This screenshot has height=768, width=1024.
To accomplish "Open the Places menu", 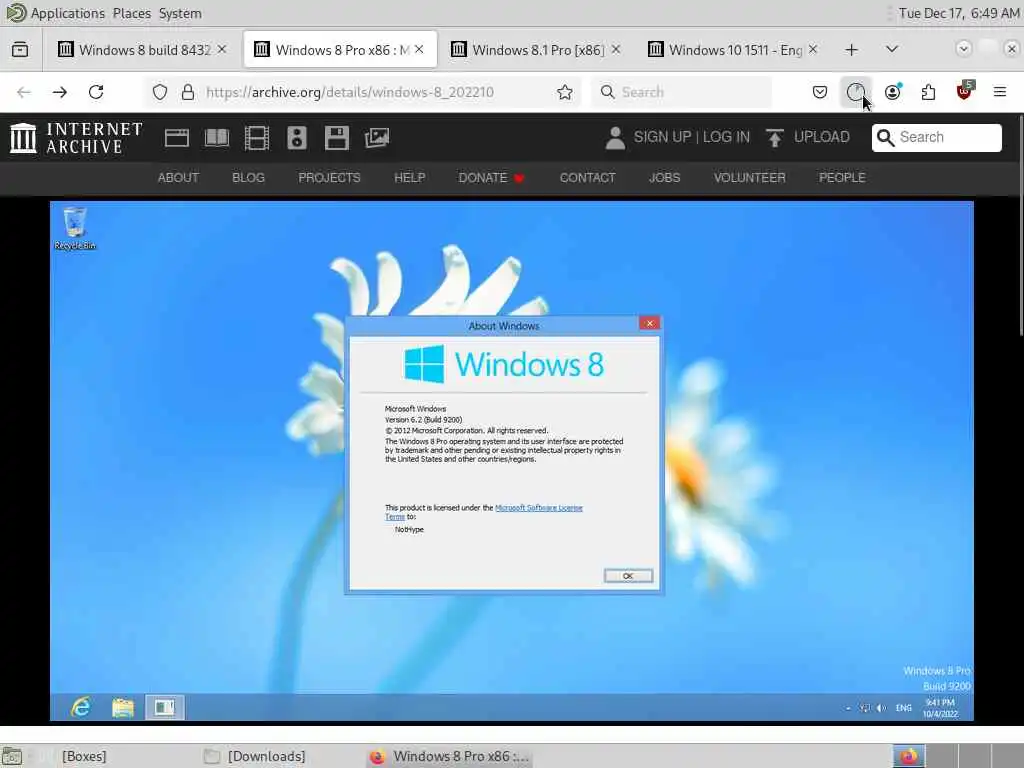I will pyautogui.click(x=132, y=13).
